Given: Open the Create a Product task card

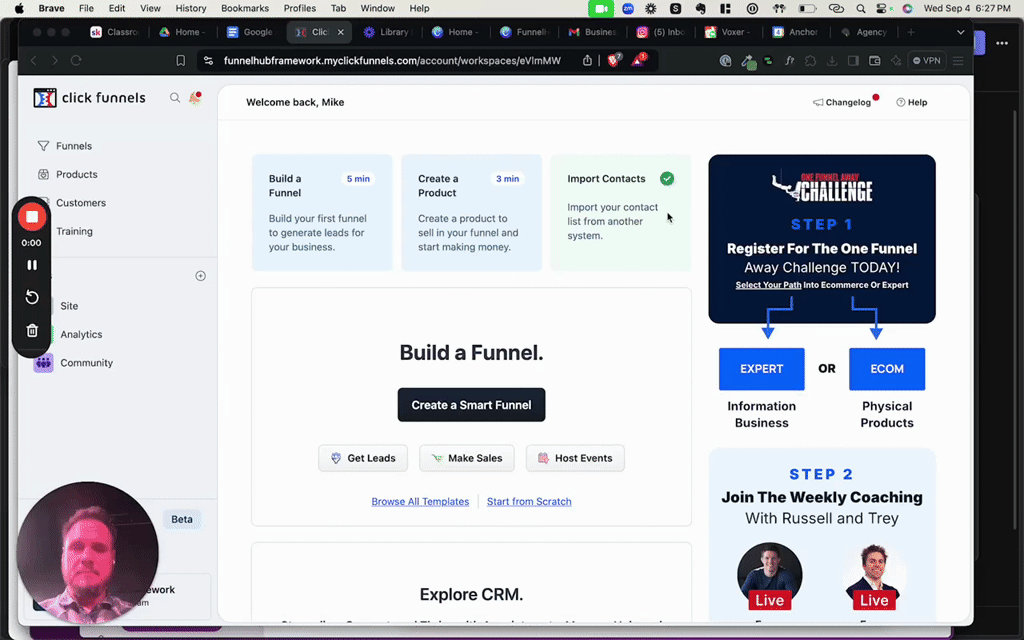Looking at the screenshot, I should 472,213.
